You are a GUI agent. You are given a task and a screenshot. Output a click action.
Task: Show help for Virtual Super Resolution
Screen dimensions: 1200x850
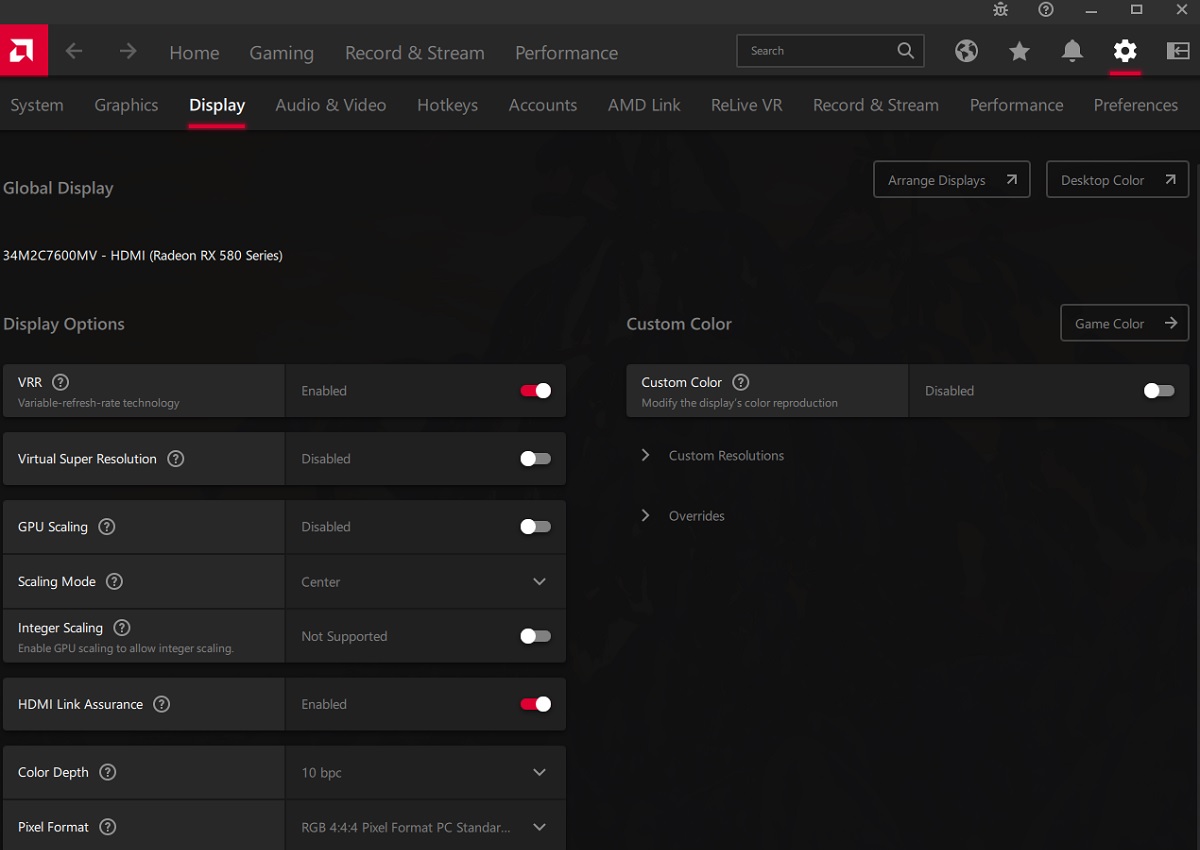pos(176,459)
